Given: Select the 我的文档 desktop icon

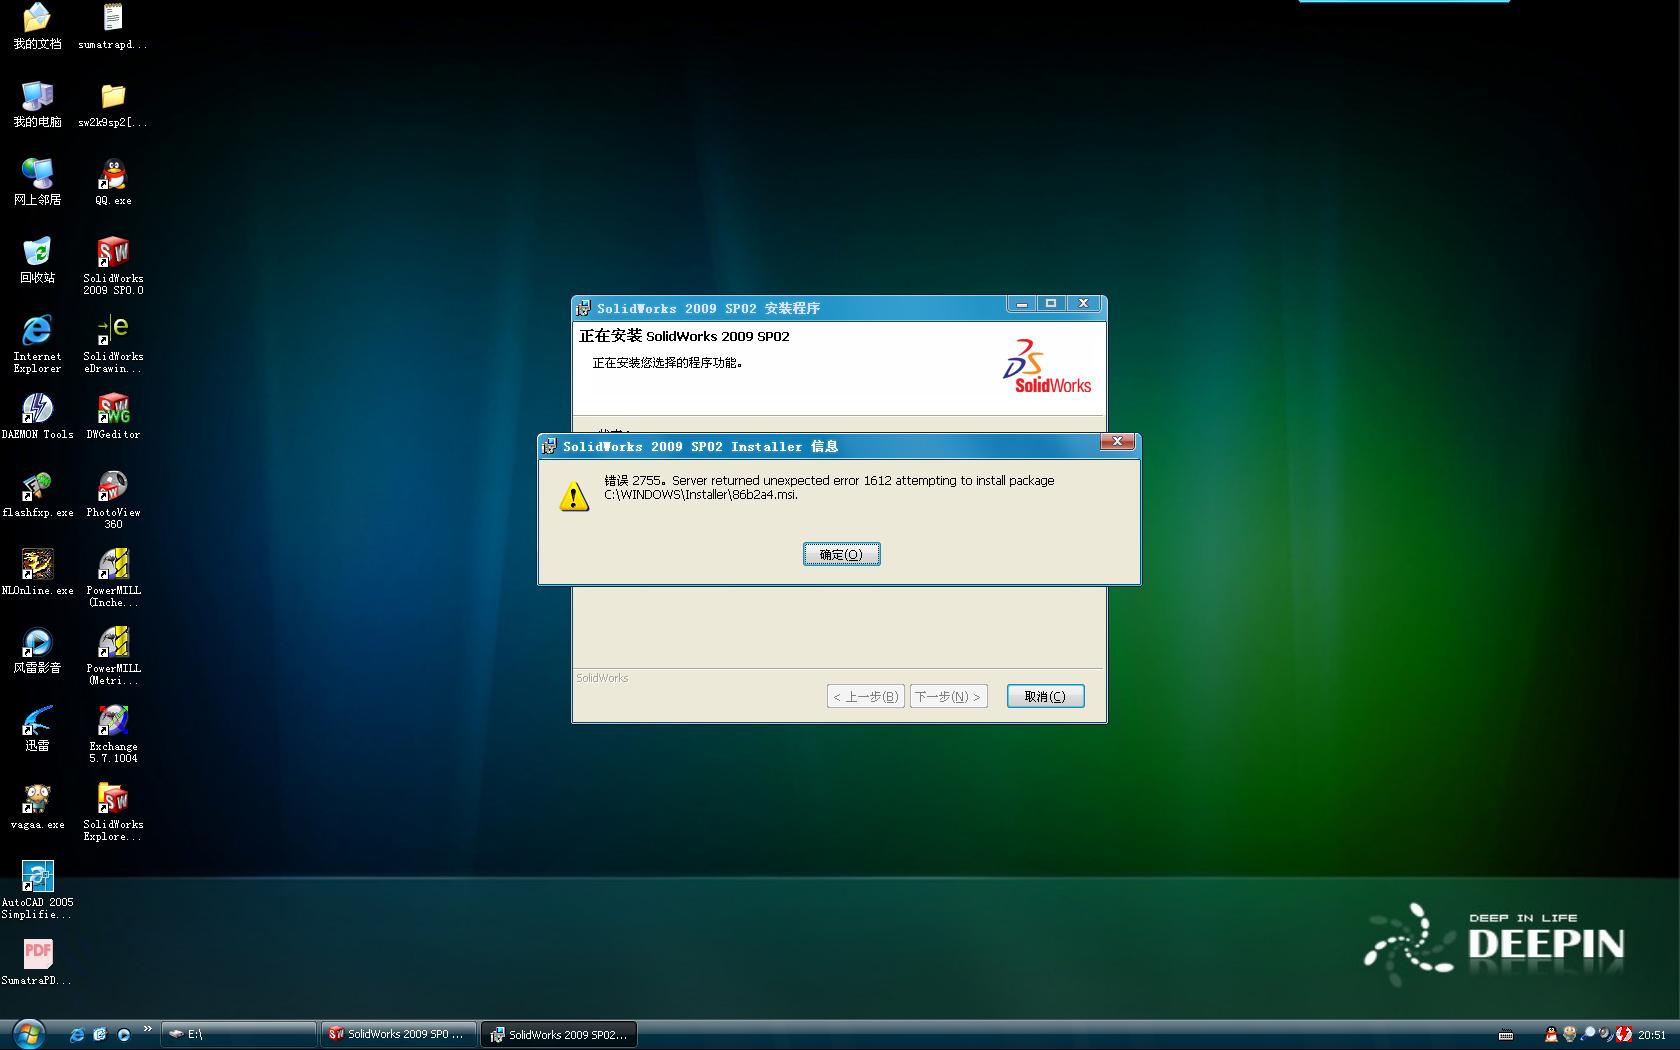Looking at the screenshot, I should [x=37, y=27].
